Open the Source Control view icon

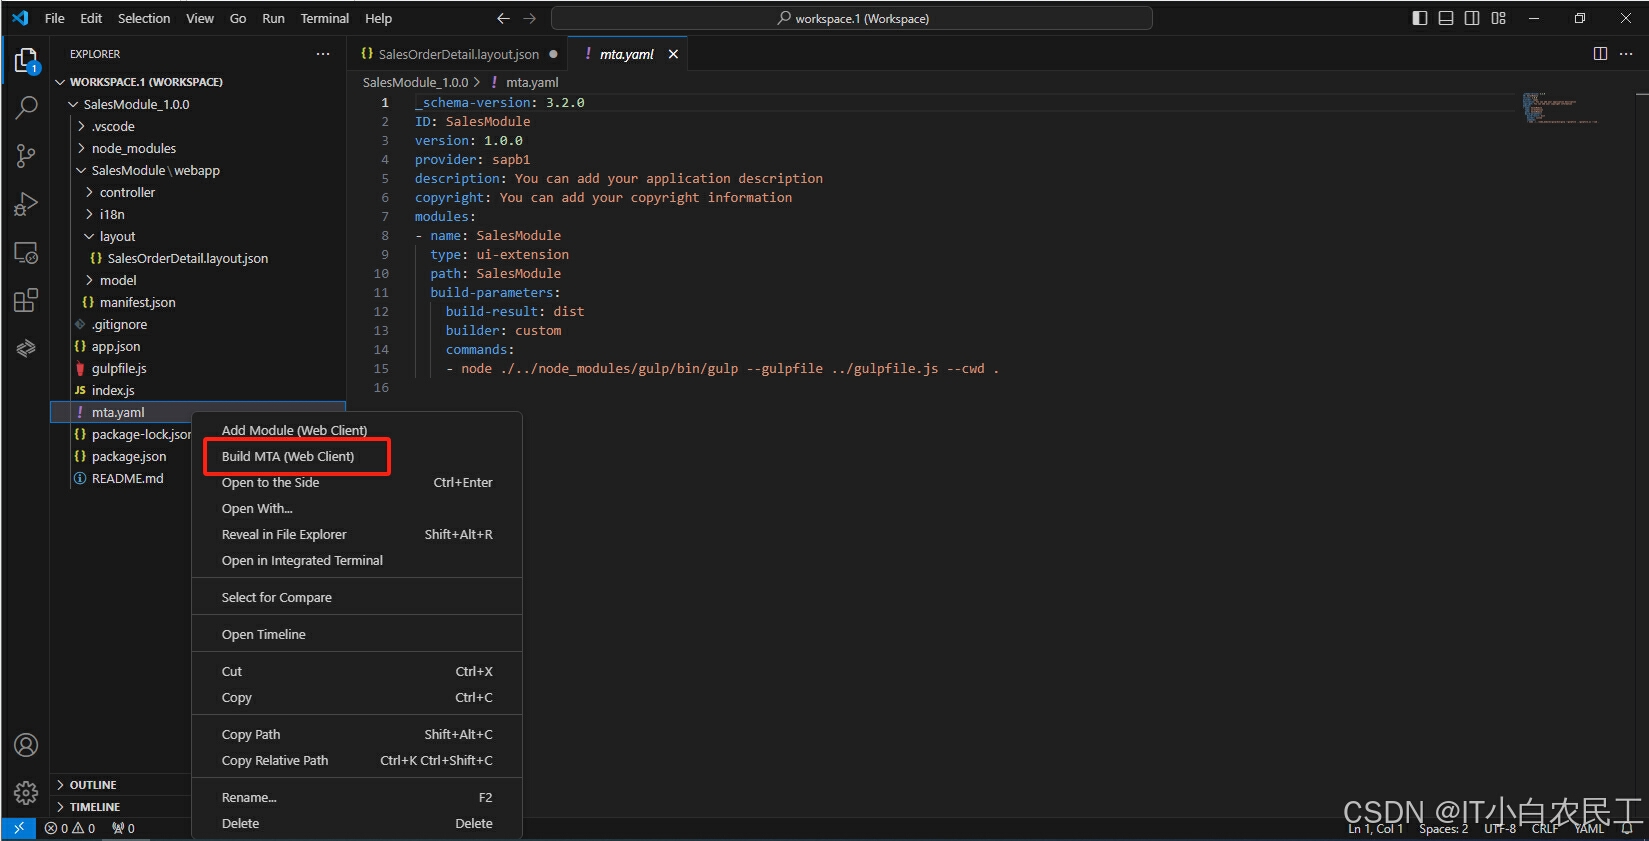(26, 155)
